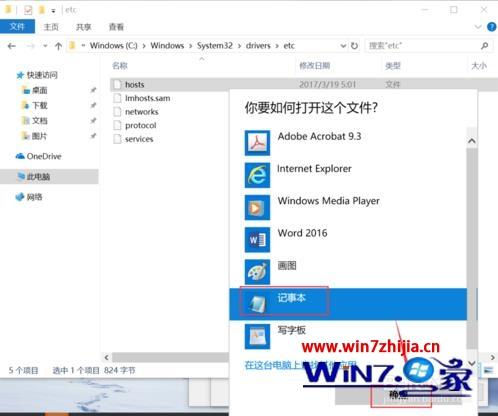Pick the Windows Media Player icon

coord(257,208)
